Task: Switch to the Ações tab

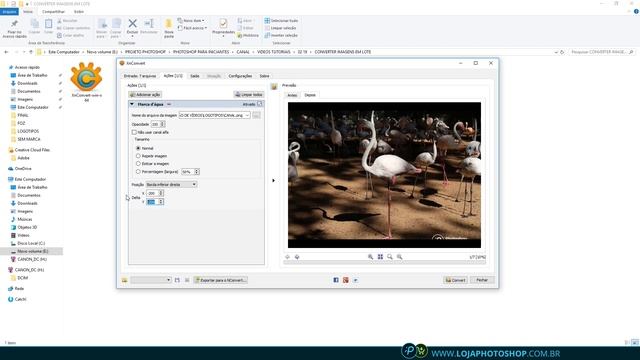Action: [x=173, y=76]
